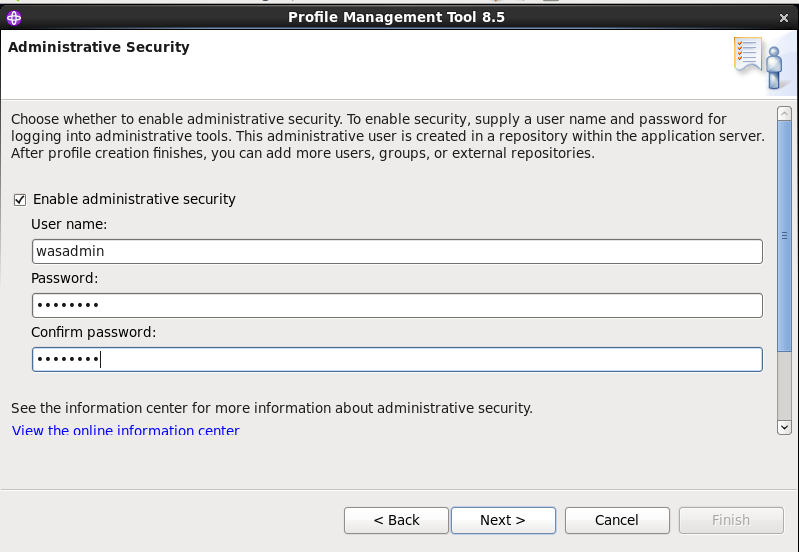Viewport: 799px width, 552px height.
Task: Click the See the information center sentence
Action: (272, 408)
